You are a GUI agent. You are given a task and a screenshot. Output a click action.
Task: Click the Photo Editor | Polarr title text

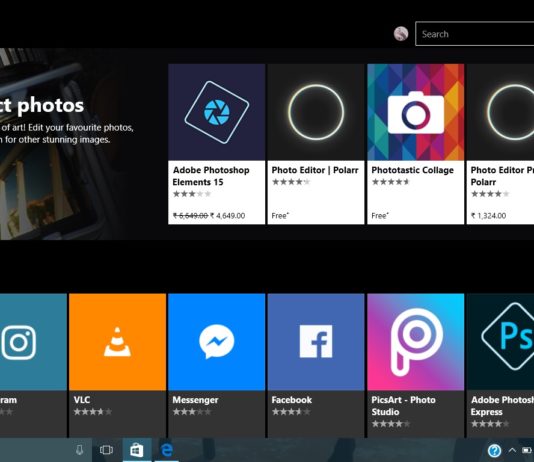315,170
